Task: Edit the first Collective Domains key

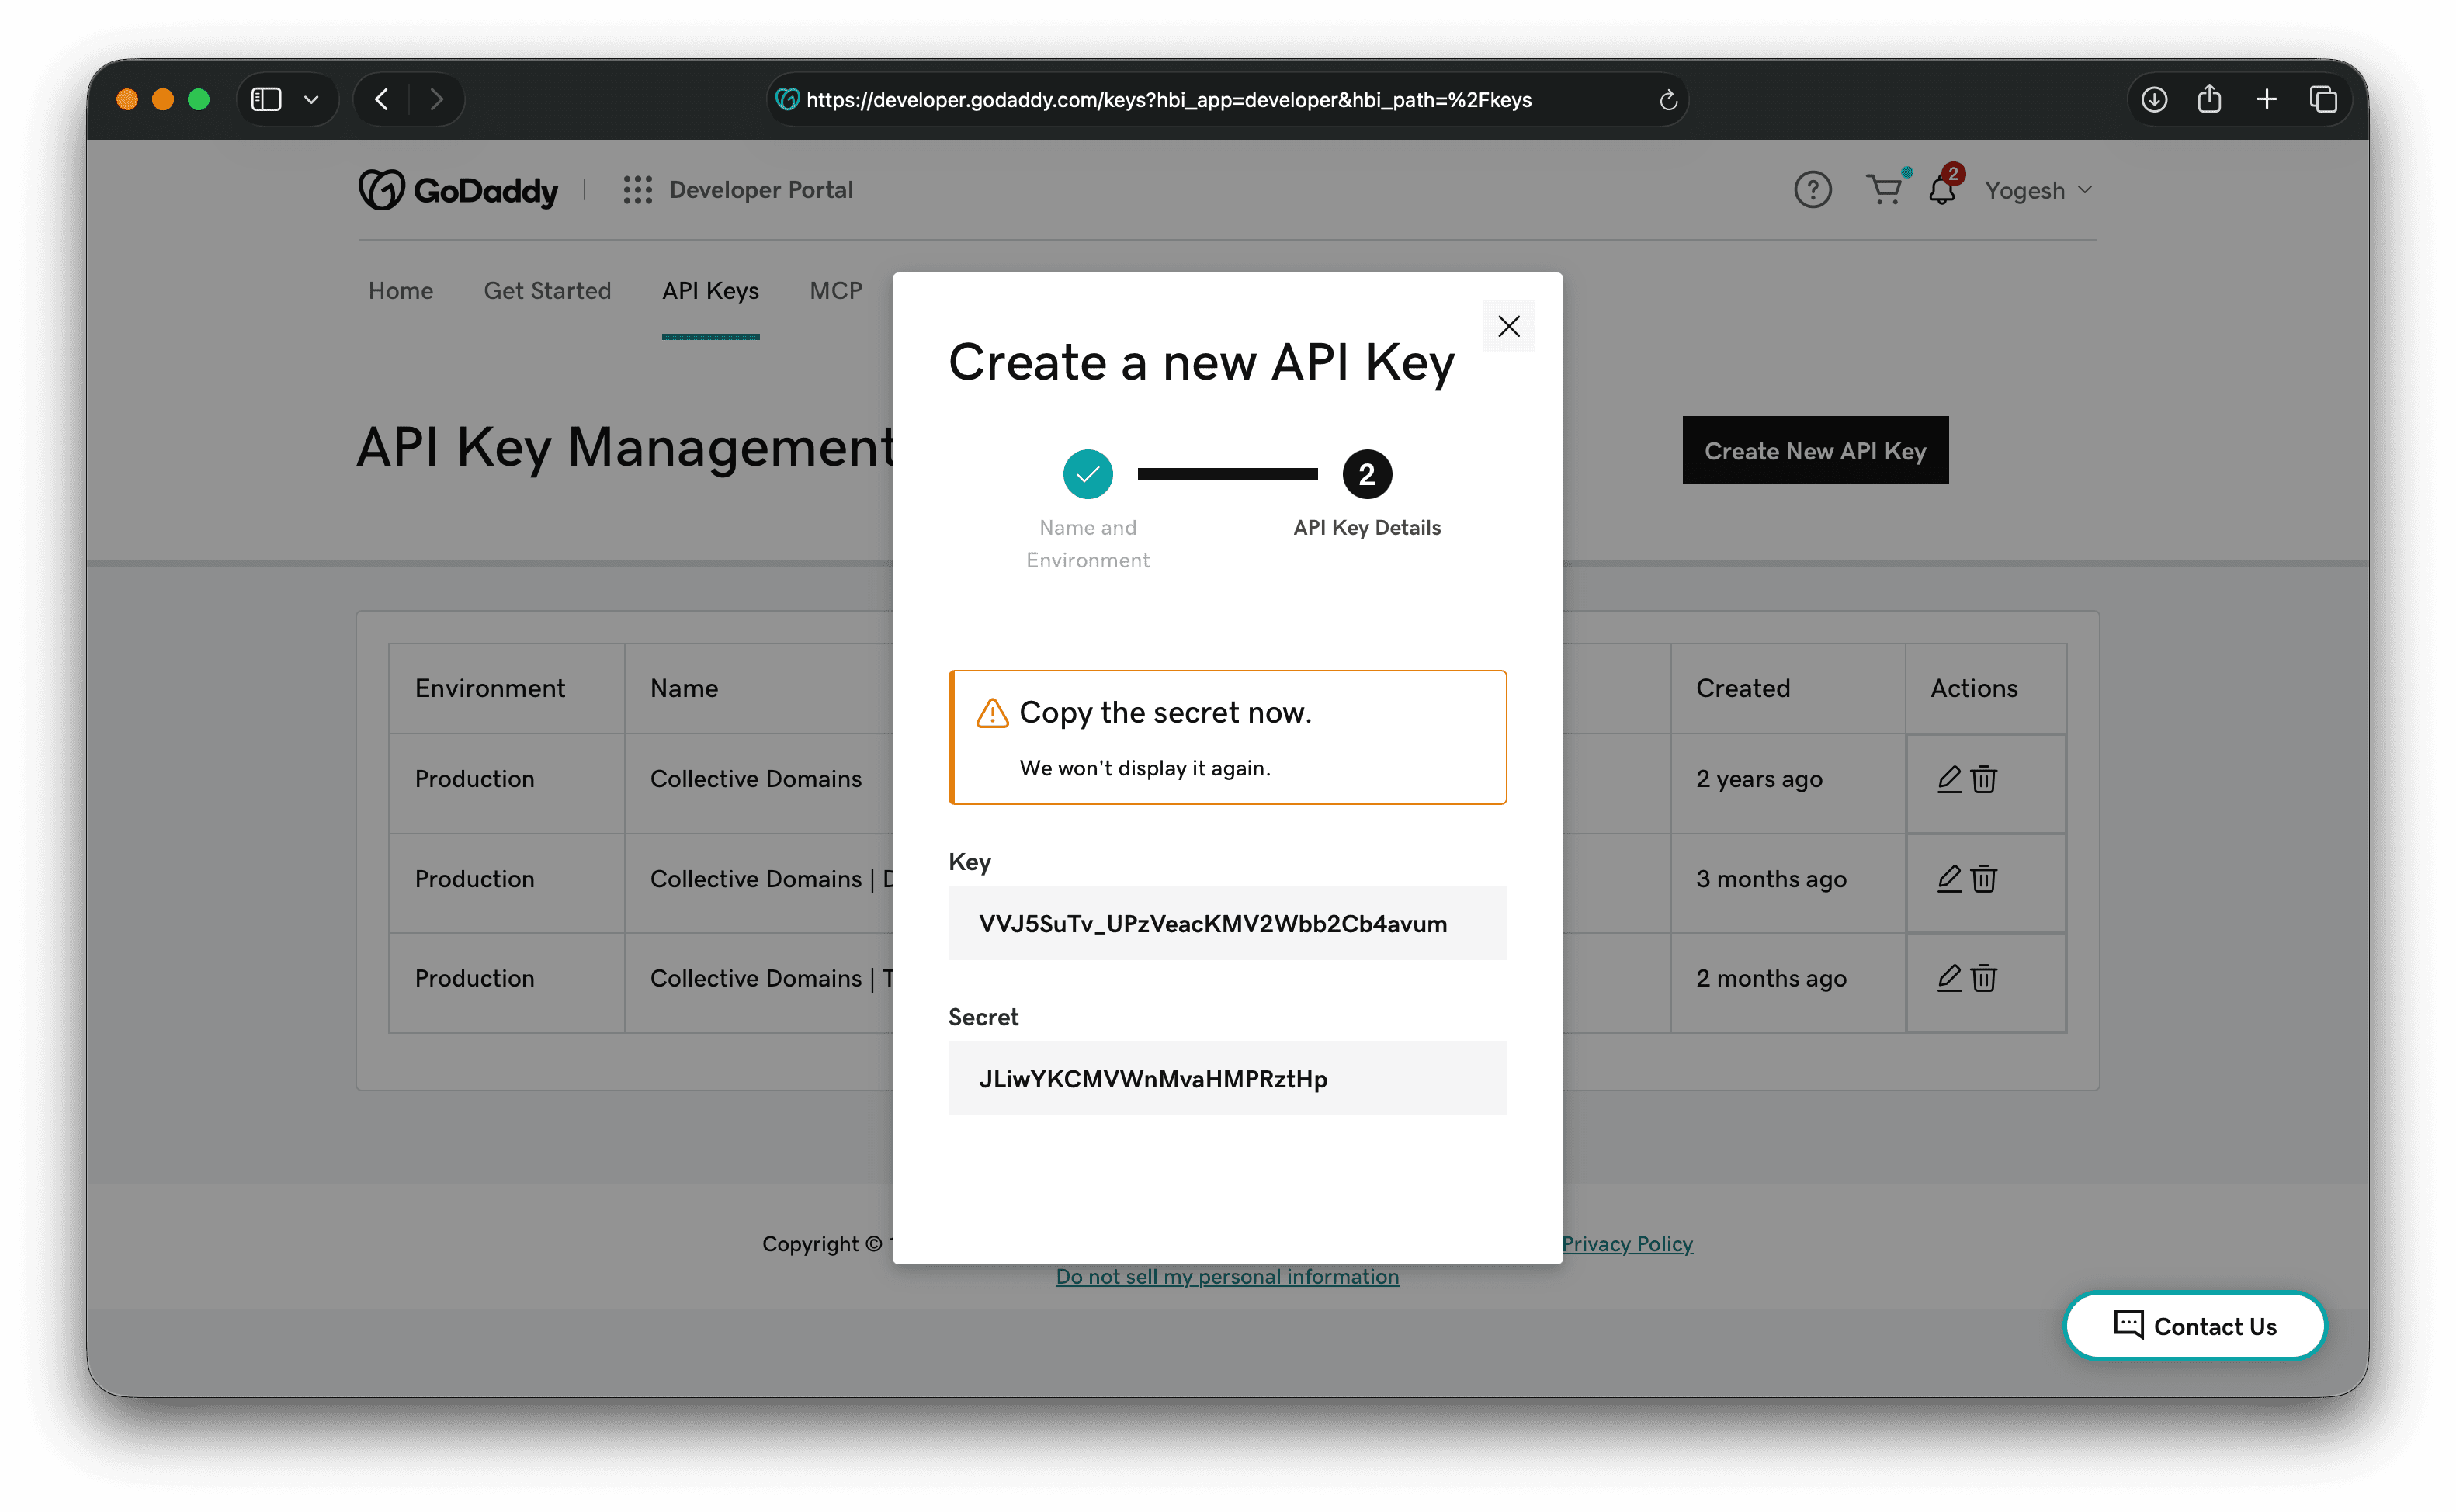Action: tap(1948, 779)
